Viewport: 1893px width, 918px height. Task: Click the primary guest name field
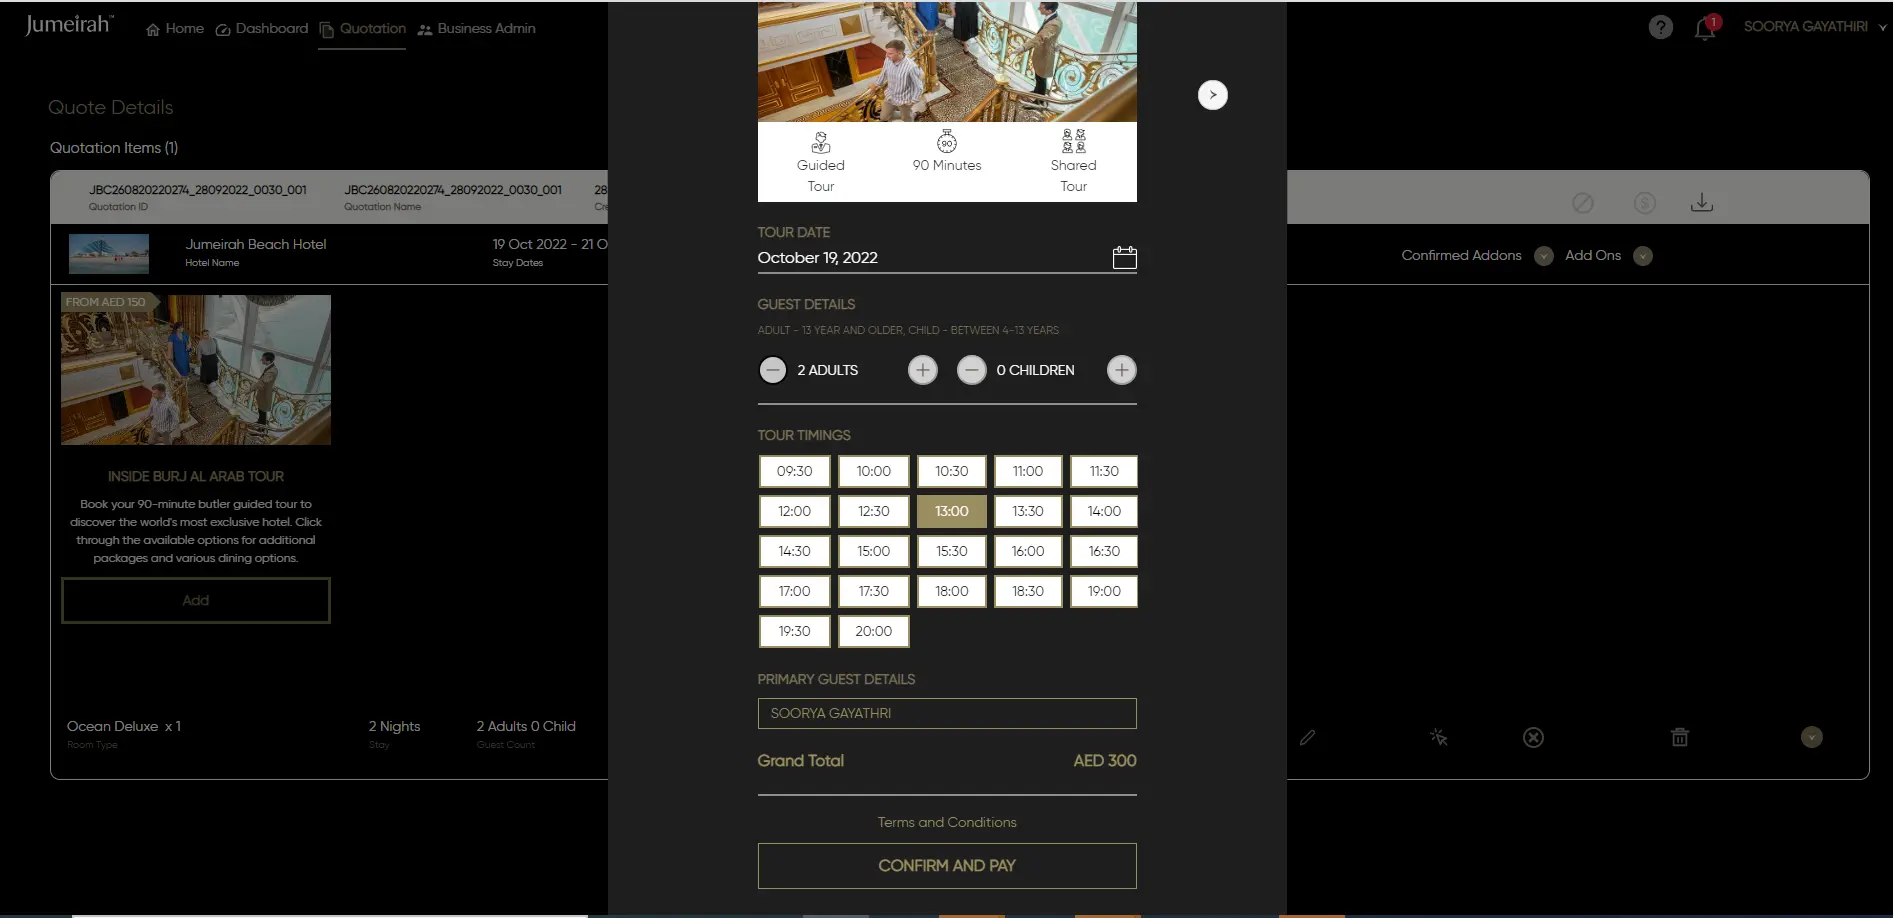point(946,713)
